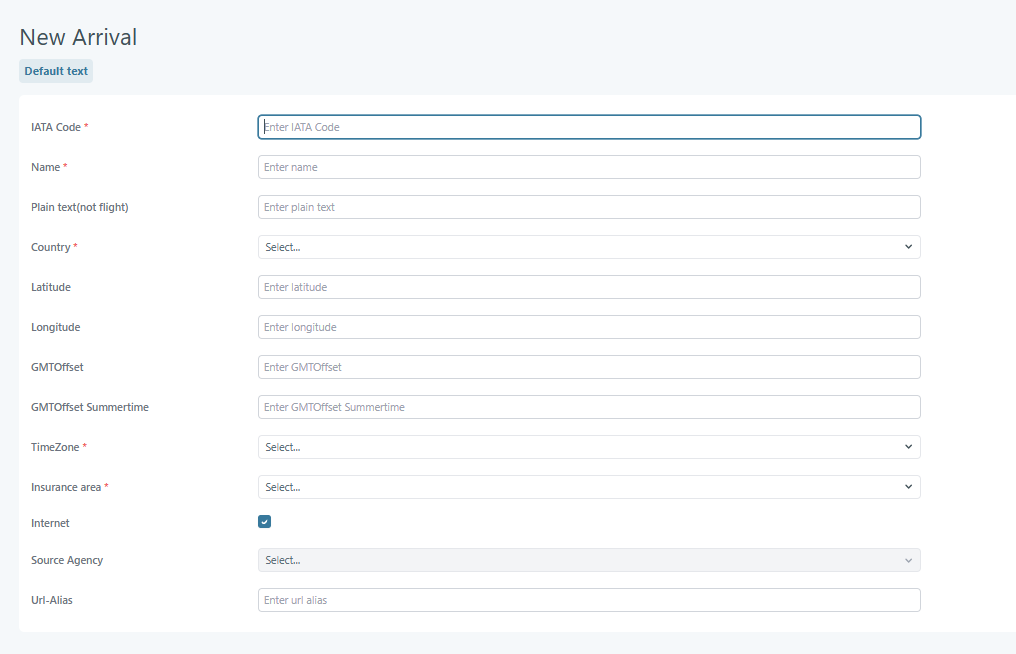Click the Internet field label
Image resolution: width=1016 pixels, height=654 pixels.
50,523
